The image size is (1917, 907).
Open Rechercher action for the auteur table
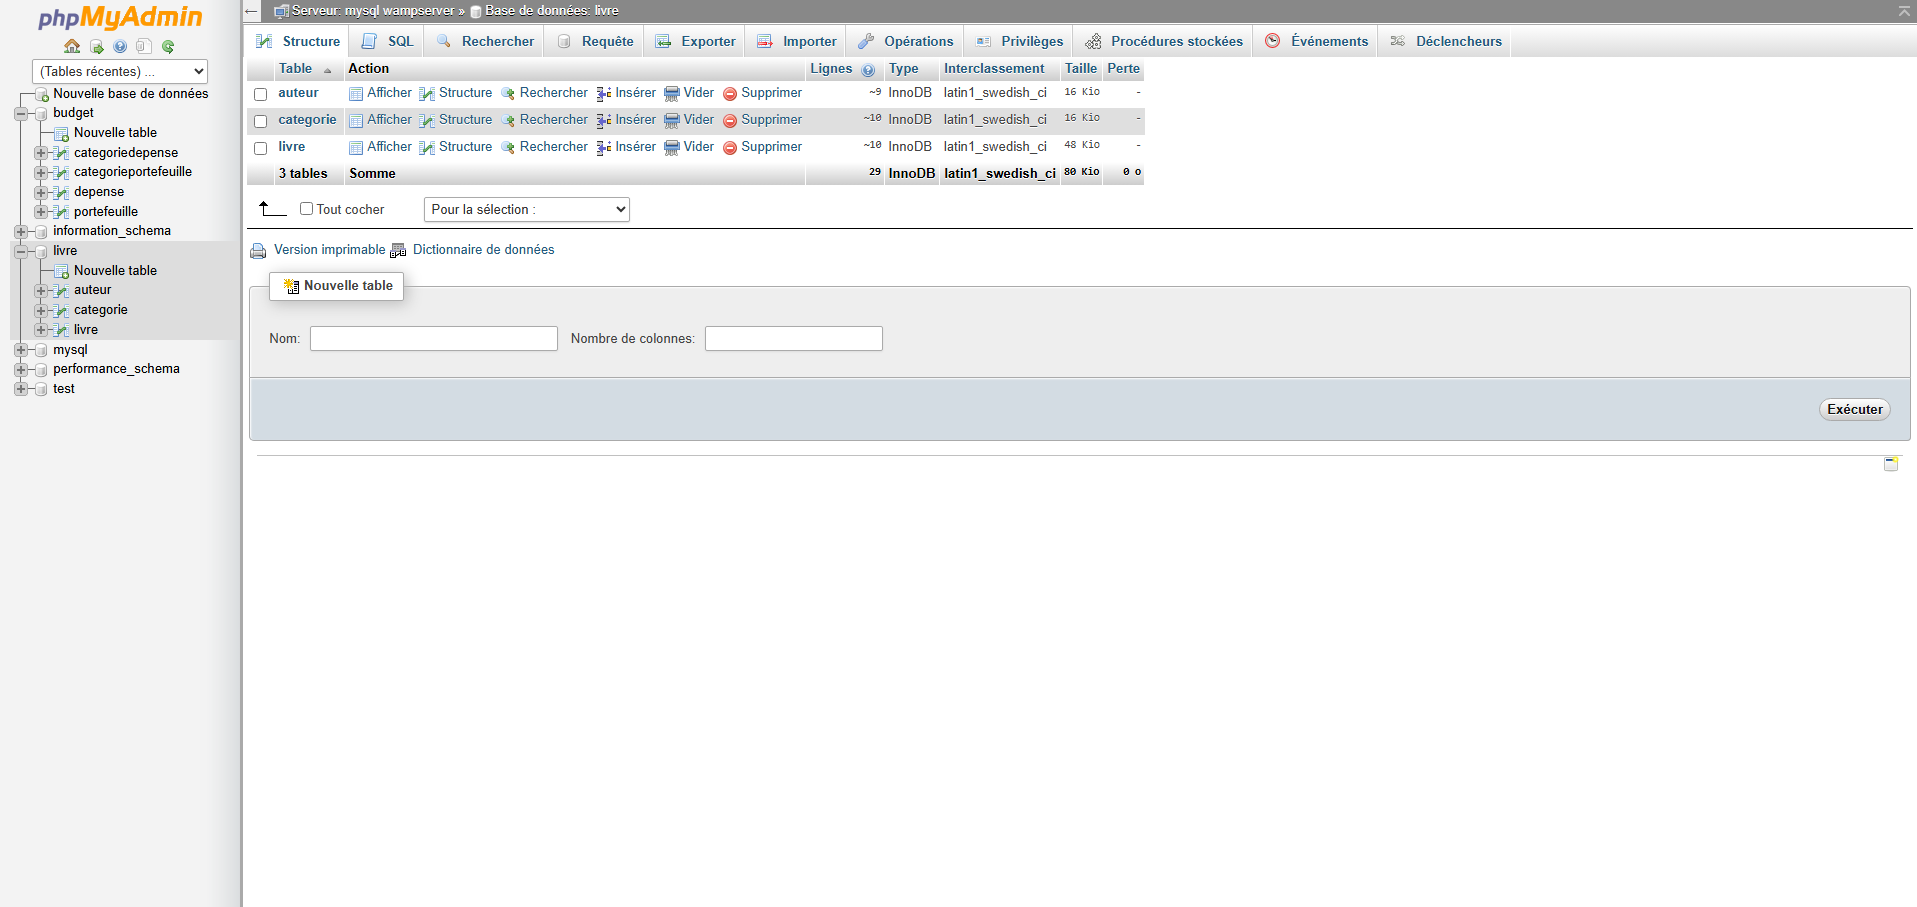click(x=553, y=92)
